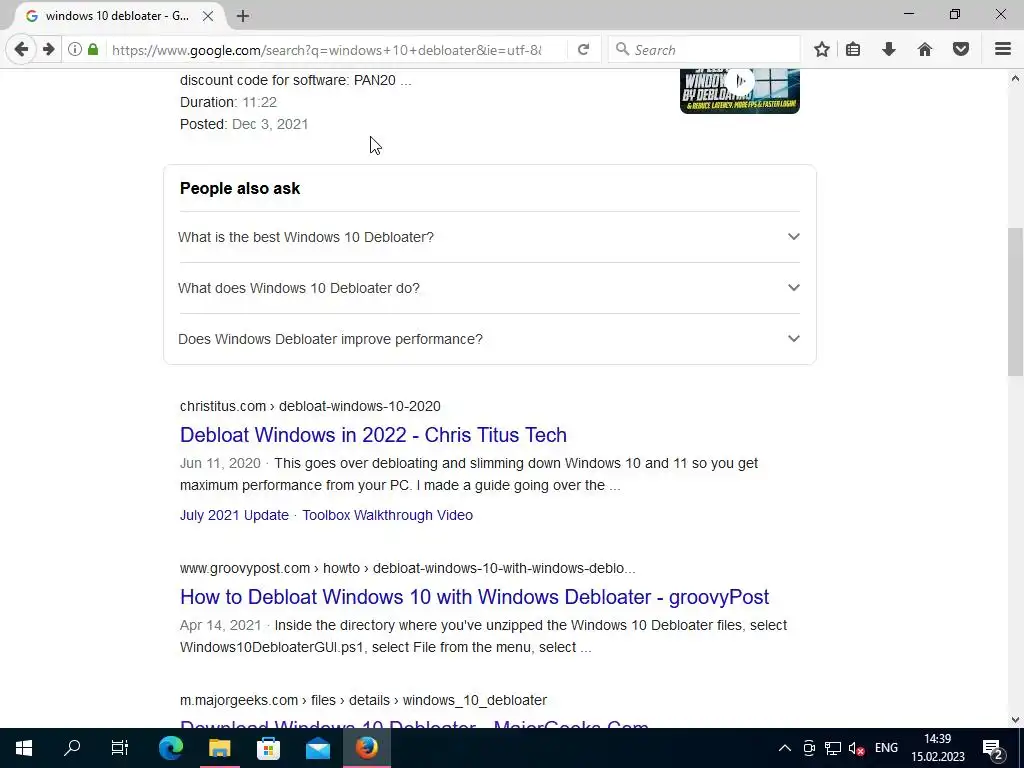The width and height of the screenshot is (1024, 768).
Task: Launch Microsoft Edge from the taskbar
Action: point(171,748)
